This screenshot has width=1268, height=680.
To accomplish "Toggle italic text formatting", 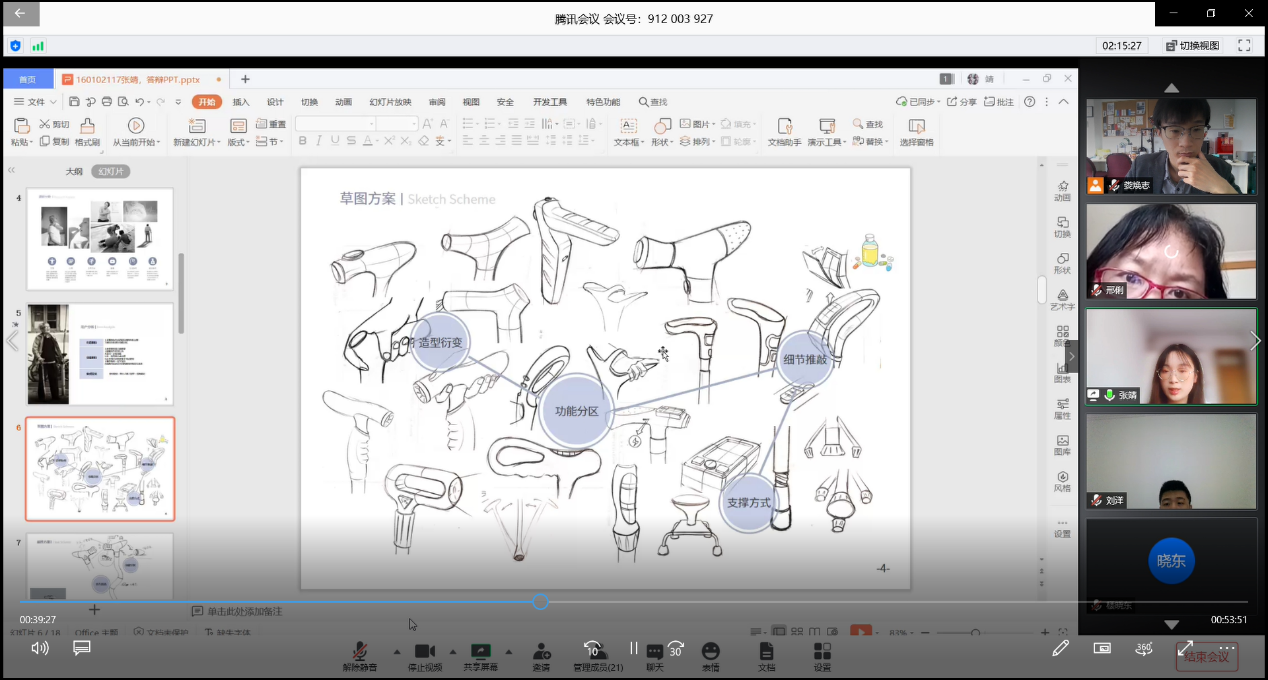I will 319,142.
